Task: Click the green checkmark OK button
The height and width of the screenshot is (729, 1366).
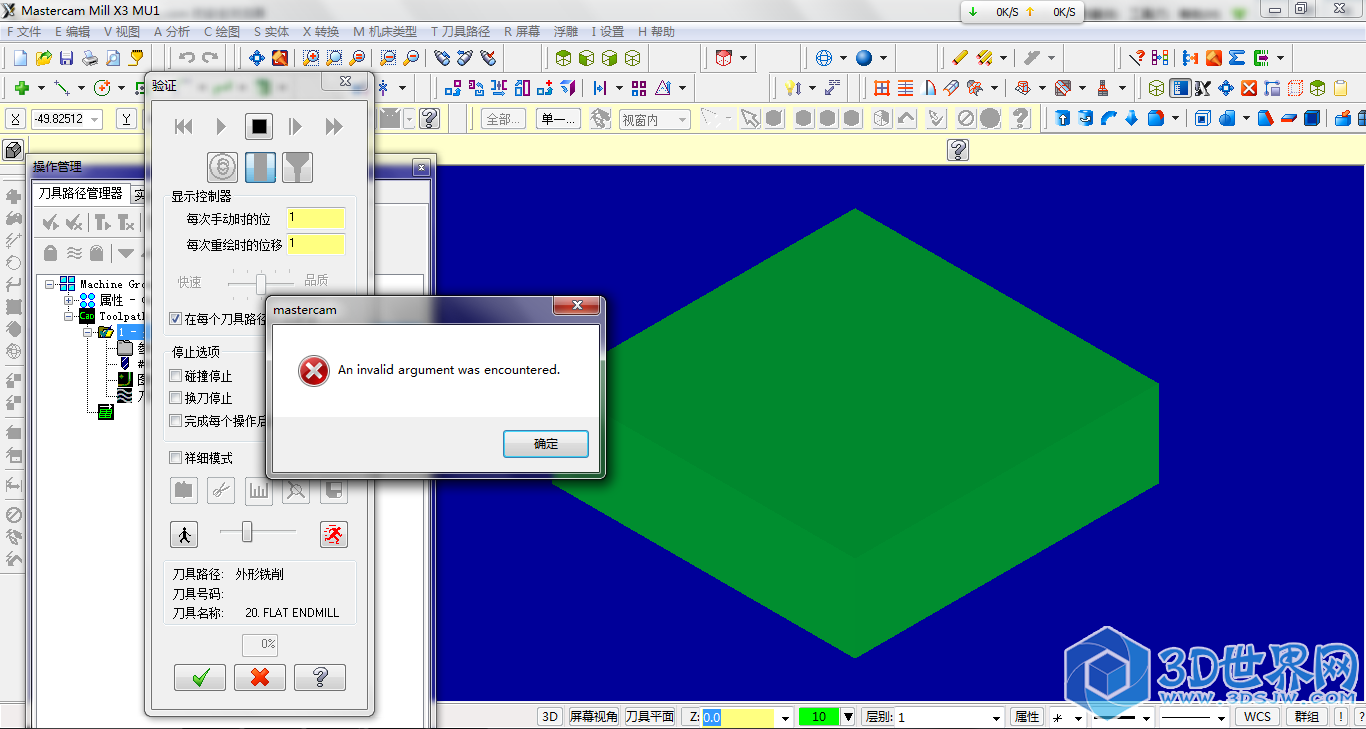Action: coord(200,677)
